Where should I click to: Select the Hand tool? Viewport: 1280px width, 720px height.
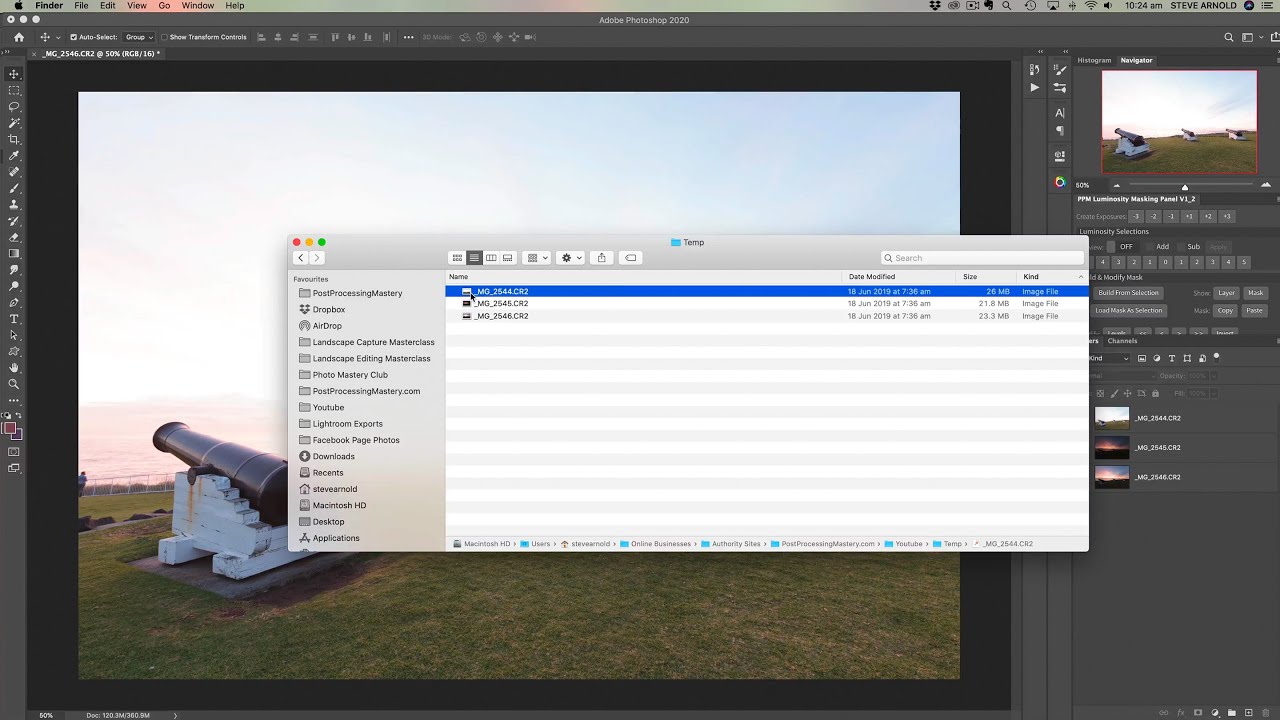(14, 368)
